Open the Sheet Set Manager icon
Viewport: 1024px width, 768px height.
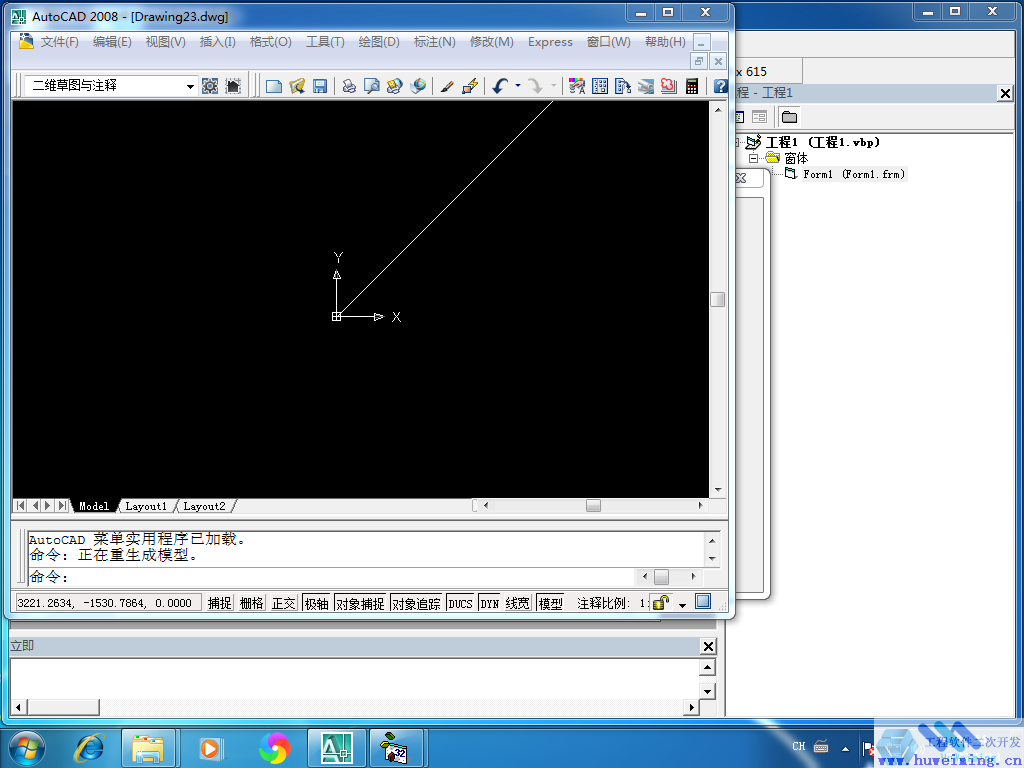[646, 86]
